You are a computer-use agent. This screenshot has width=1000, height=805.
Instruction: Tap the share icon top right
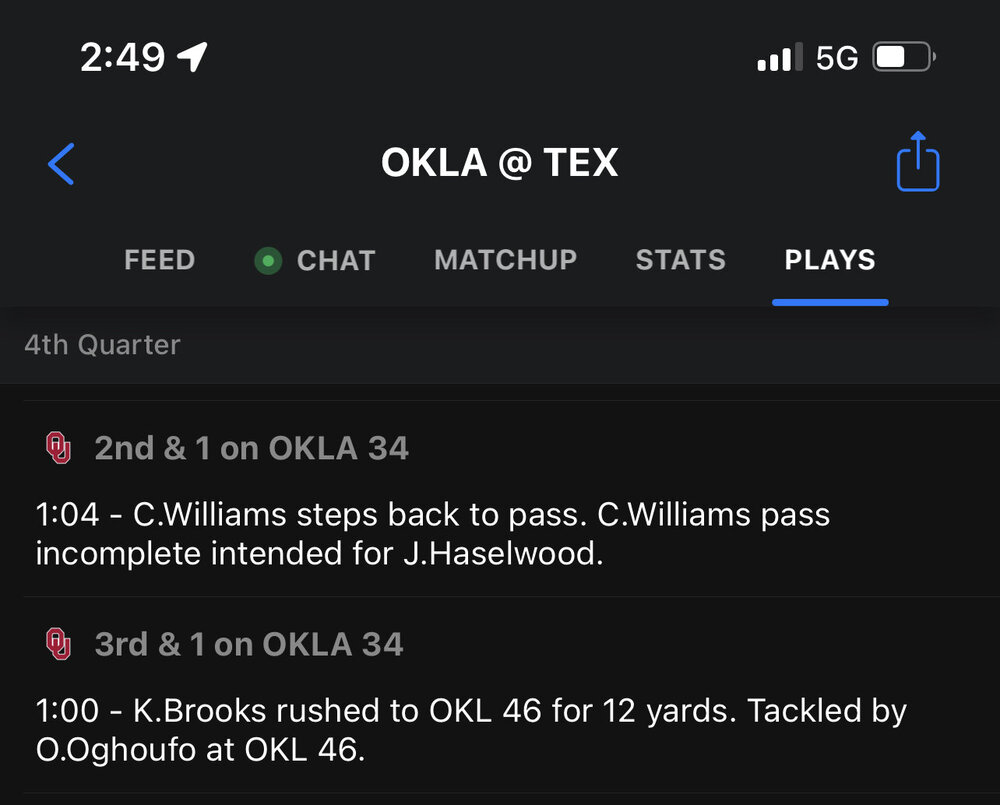[x=917, y=162]
